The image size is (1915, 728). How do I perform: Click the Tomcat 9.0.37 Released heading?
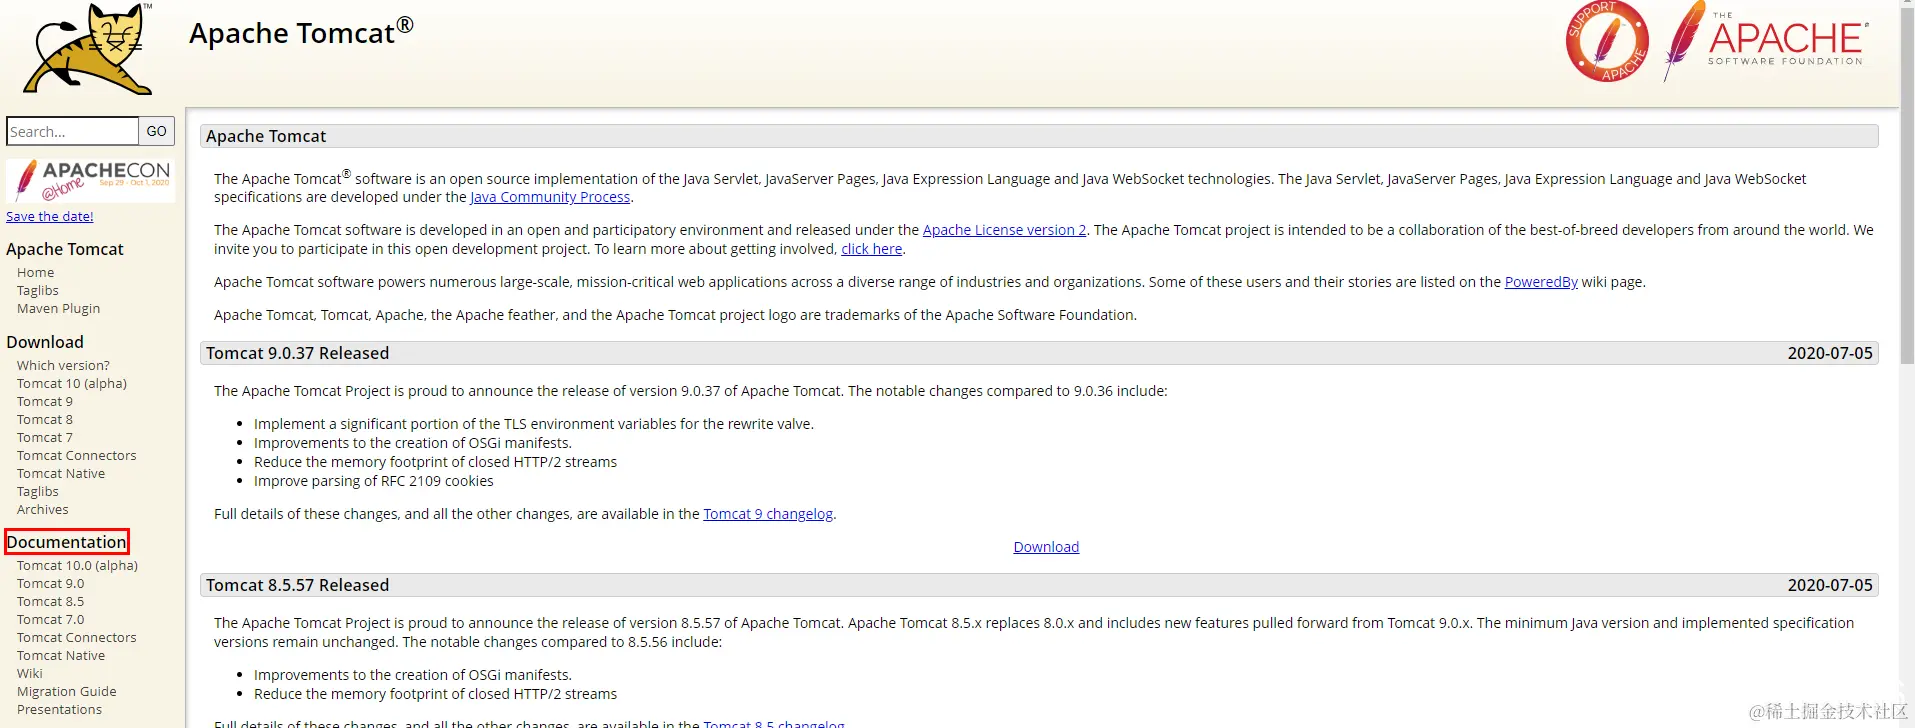click(298, 353)
